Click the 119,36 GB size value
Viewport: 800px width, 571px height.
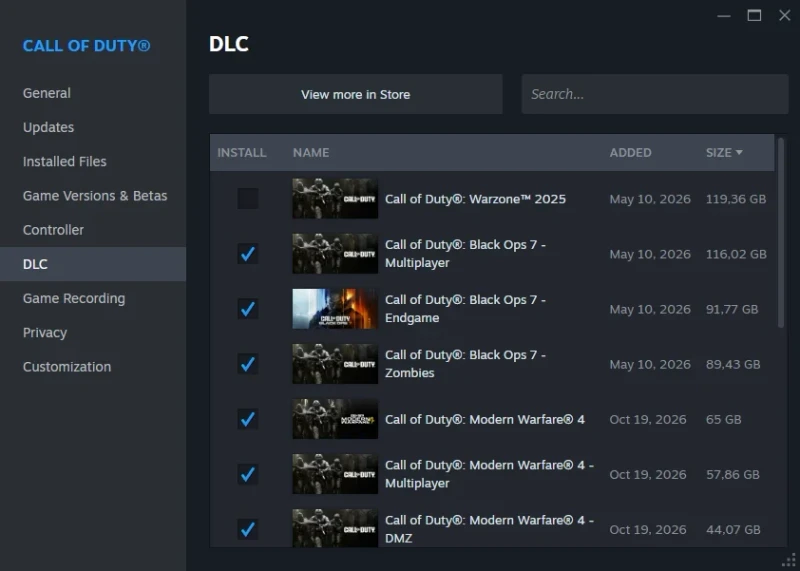(736, 199)
